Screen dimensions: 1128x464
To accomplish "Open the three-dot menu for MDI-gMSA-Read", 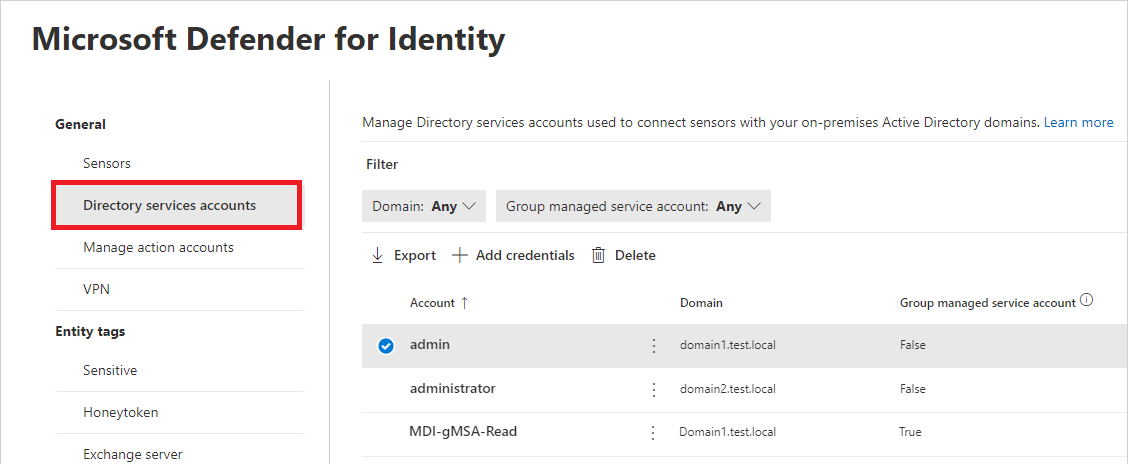I will pyautogui.click(x=653, y=433).
